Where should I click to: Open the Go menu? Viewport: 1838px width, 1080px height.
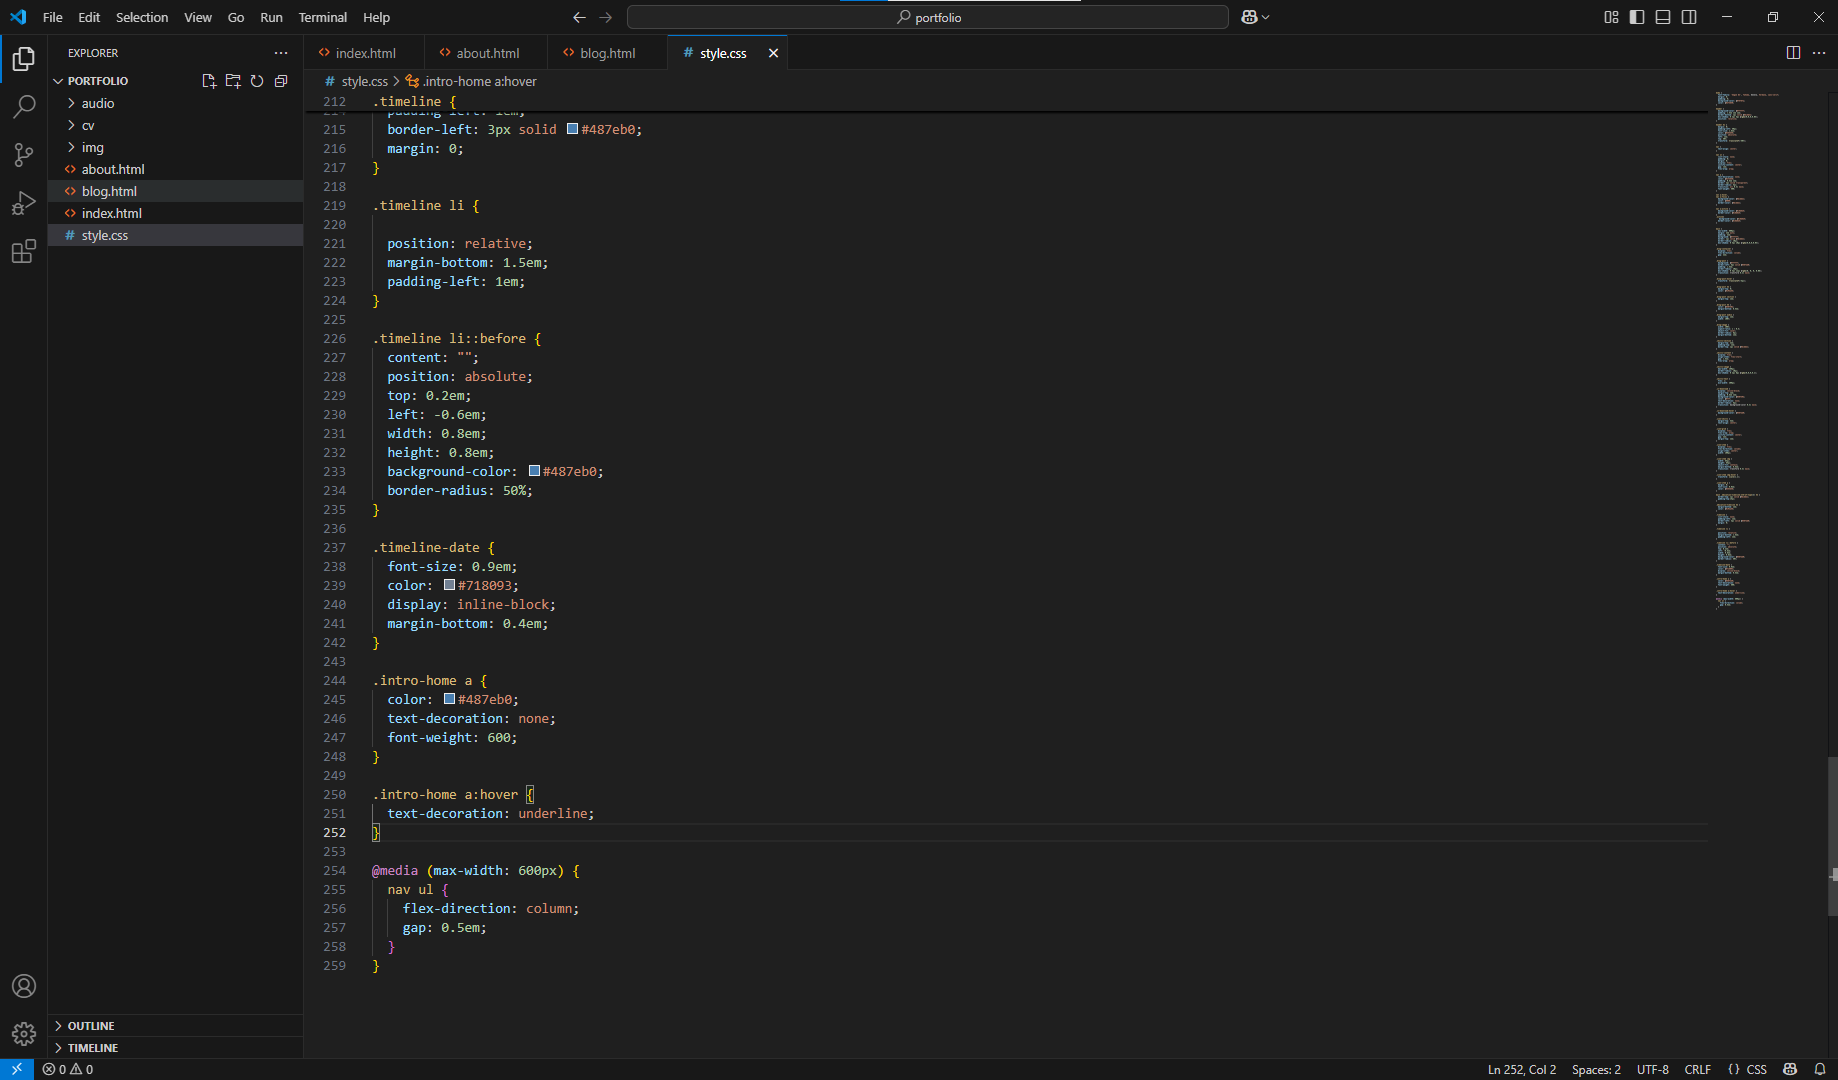pos(236,17)
